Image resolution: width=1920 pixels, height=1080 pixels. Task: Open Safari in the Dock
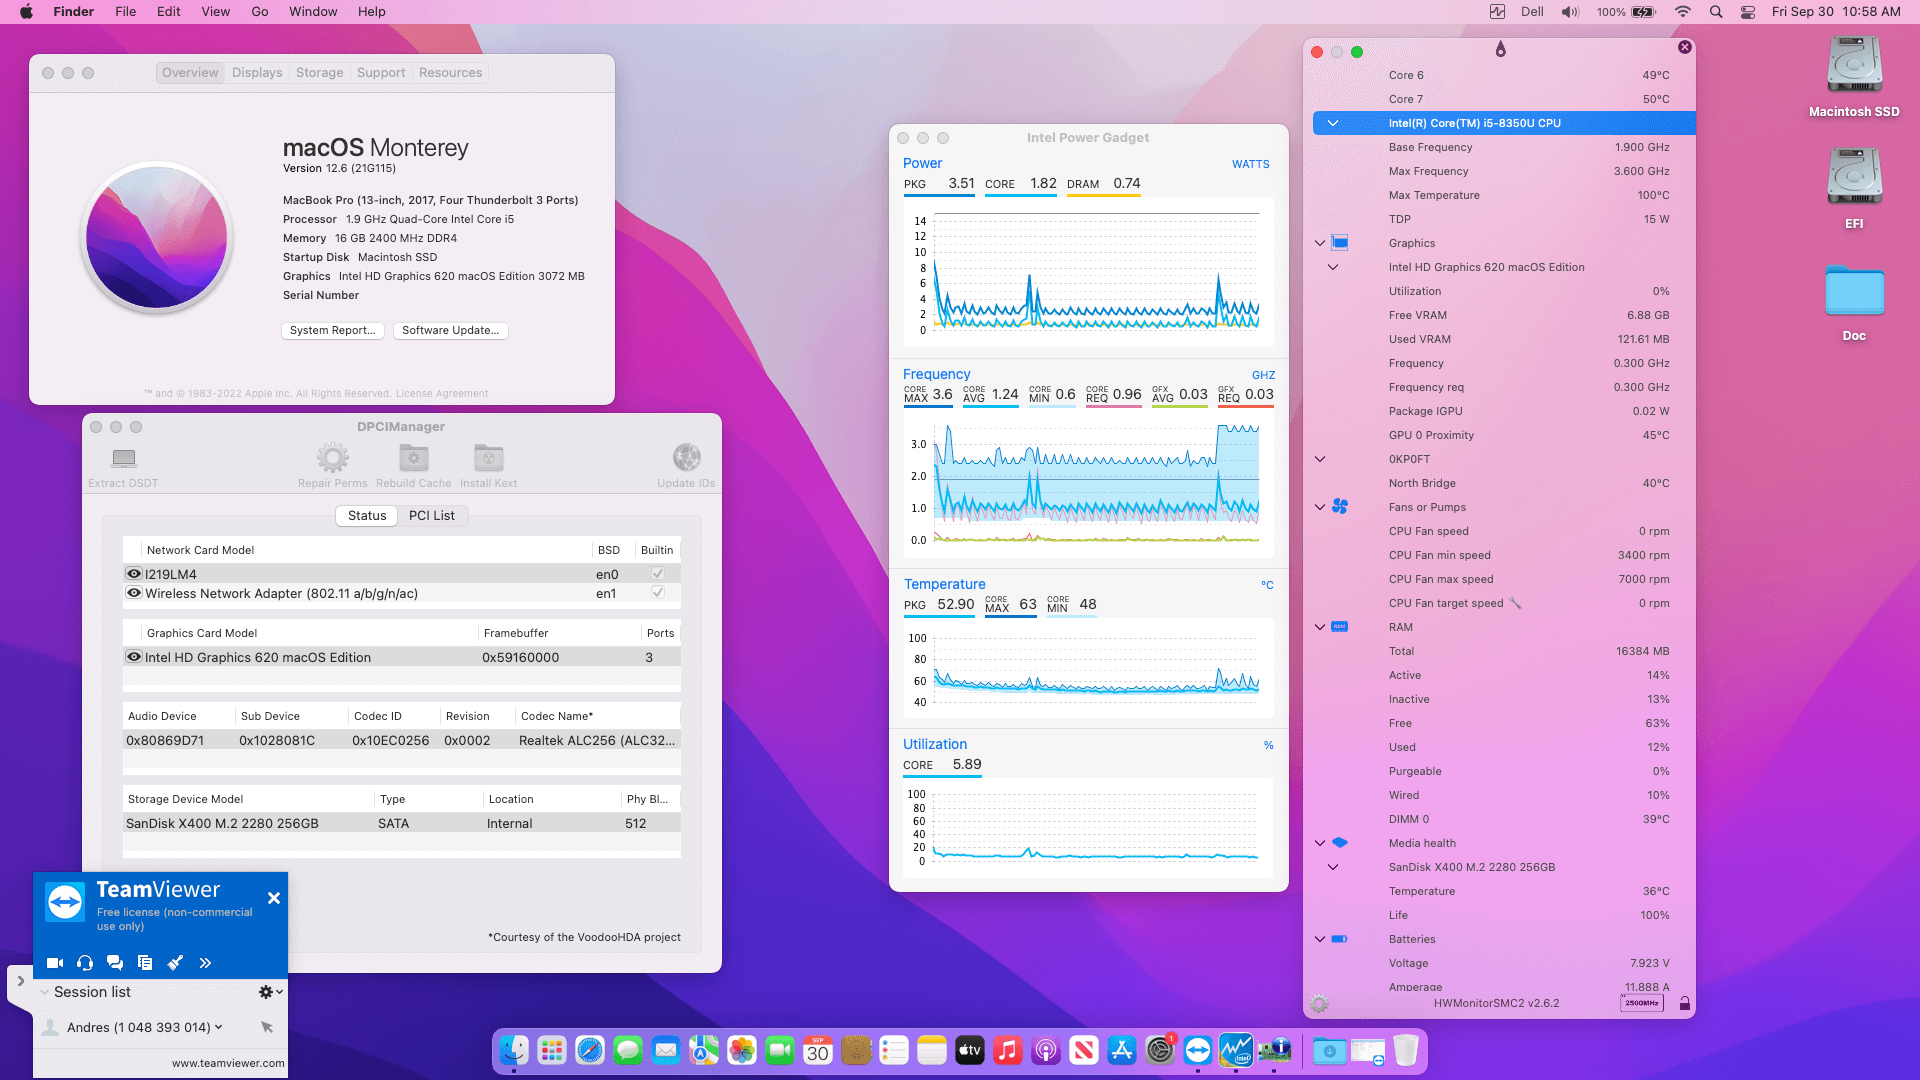click(x=590, y=1051)
